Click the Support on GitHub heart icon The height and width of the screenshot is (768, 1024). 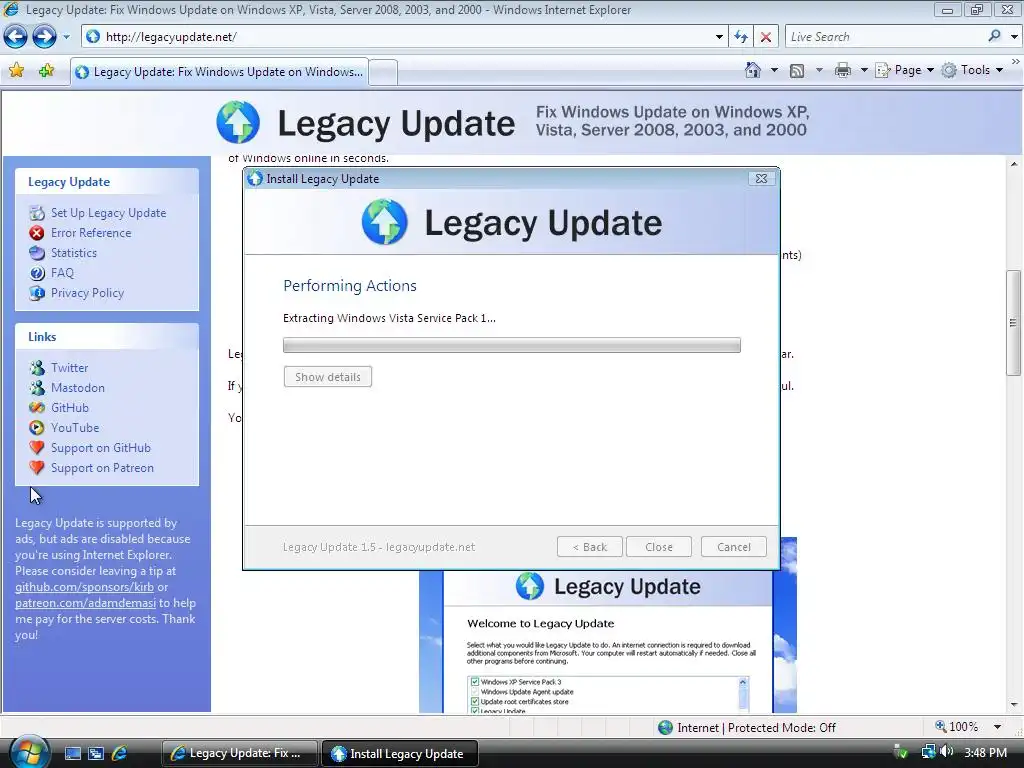tap(37, 448)
